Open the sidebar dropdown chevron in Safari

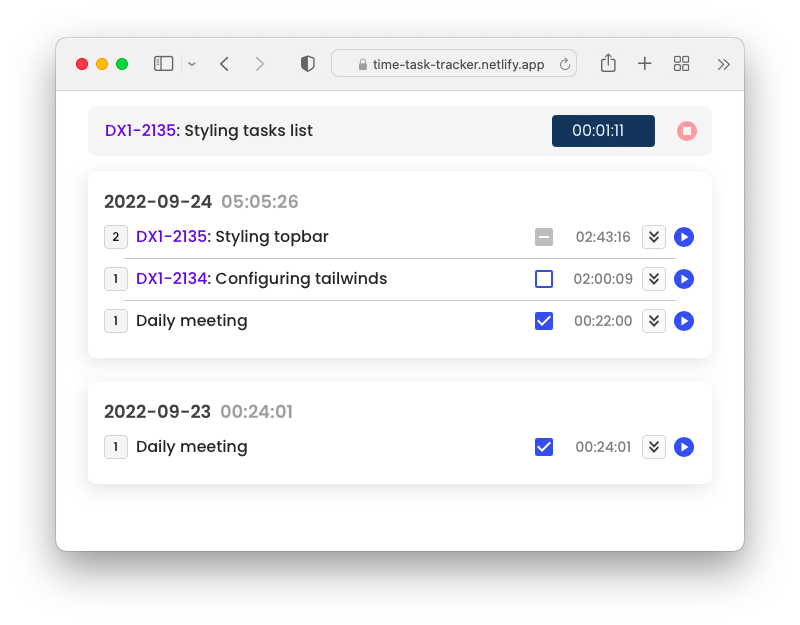tap(192, 64)
